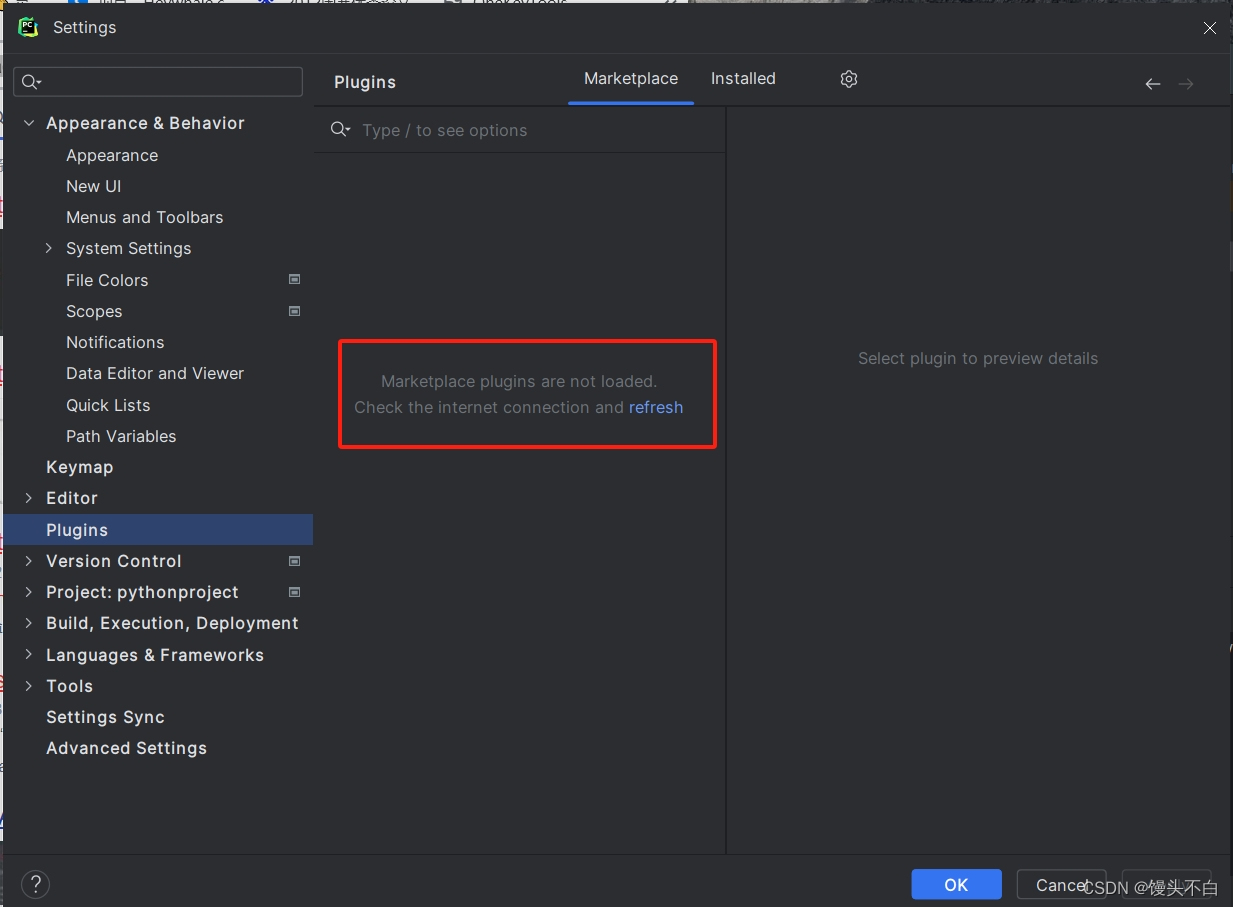The image size is (1233, 907).
Task: Click the modified-setting indicator next to File Colors
Action: (x=294, y=279)
